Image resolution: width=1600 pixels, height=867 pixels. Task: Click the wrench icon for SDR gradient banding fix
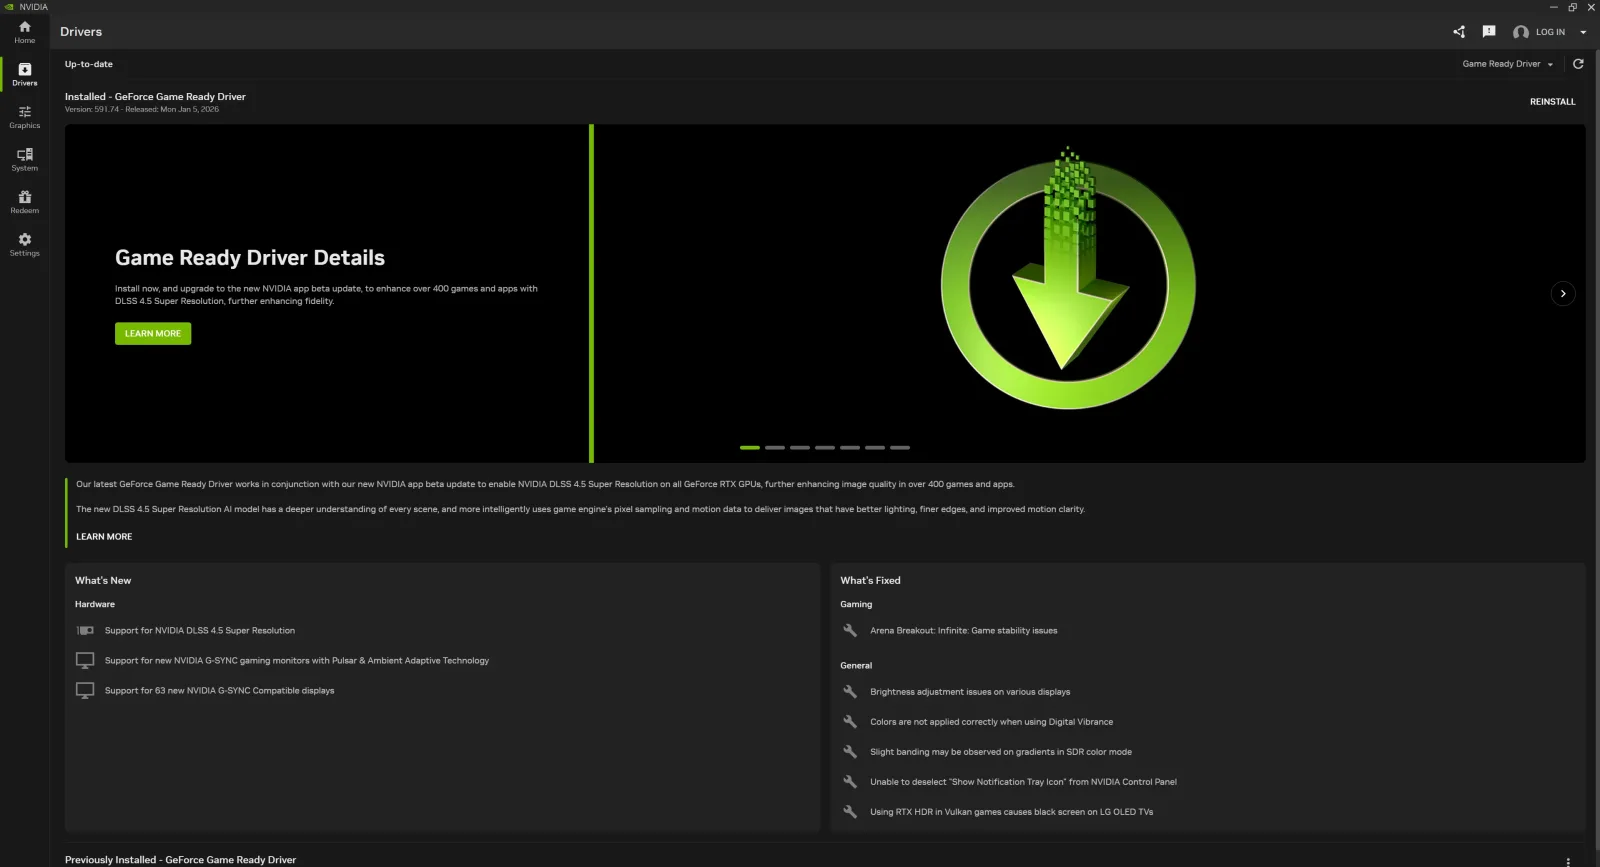[850, 752]
